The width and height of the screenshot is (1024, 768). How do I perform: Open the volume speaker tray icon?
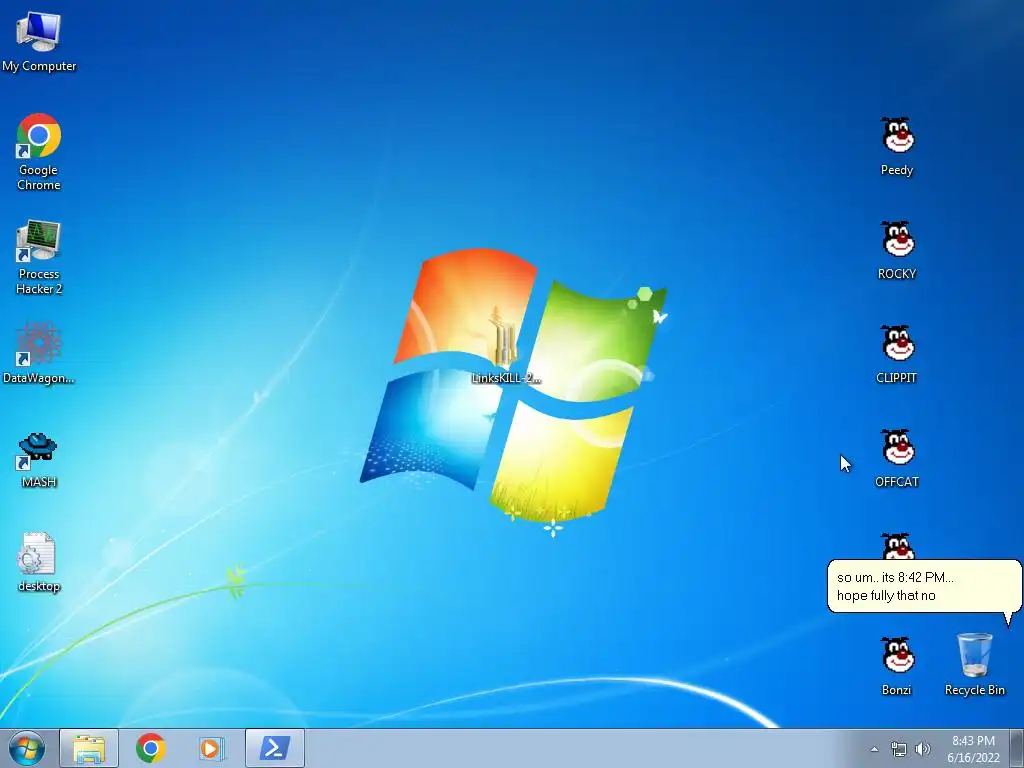pyautogui.click(x=923, y=749)
